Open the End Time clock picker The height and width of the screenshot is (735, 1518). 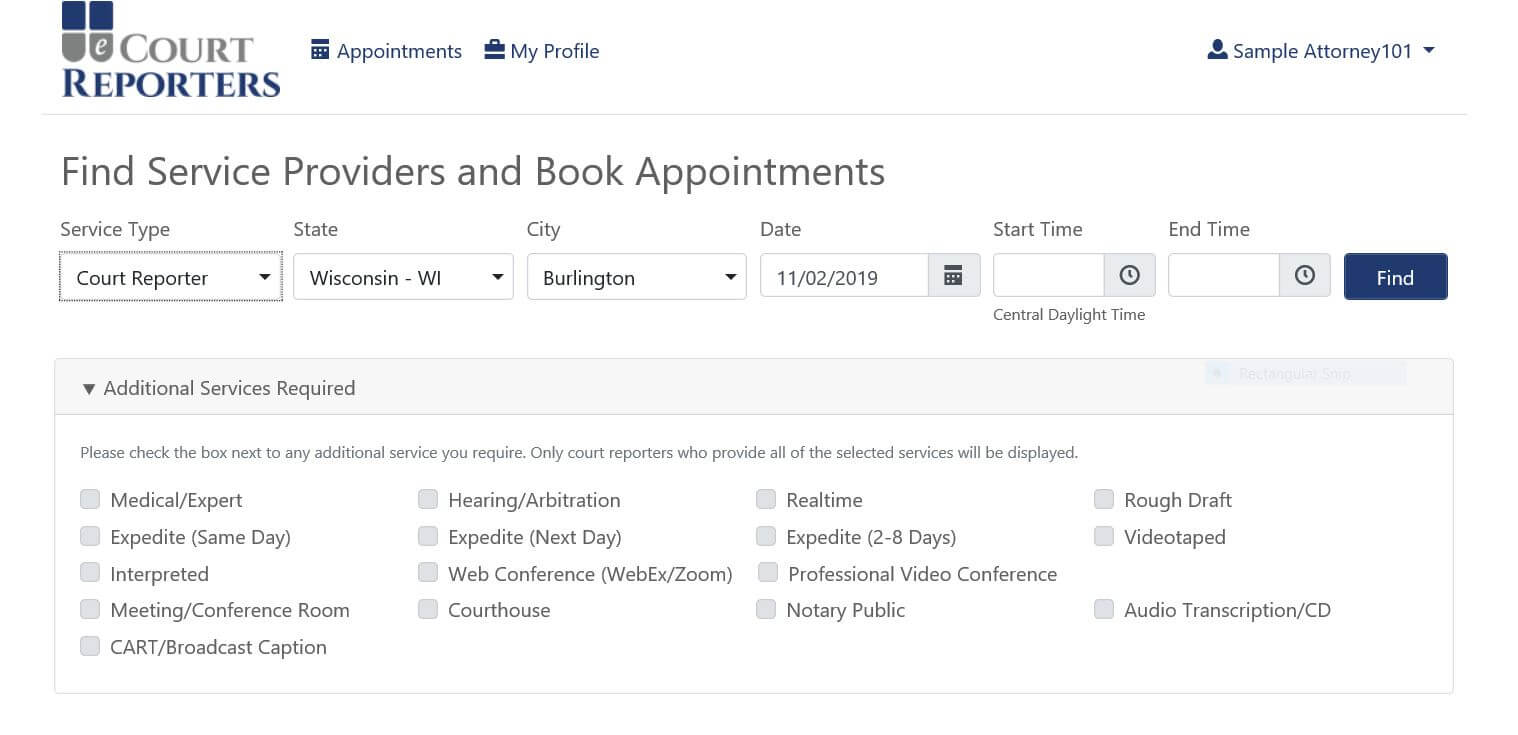coord(1304,276)
